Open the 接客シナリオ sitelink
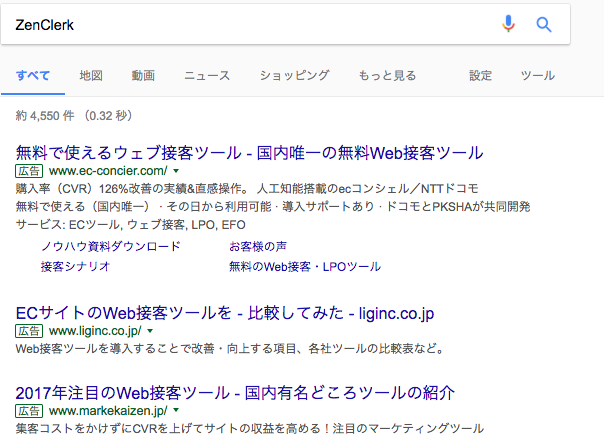The width and height of the screenshot is (604, 448). (x=76, y=266)
